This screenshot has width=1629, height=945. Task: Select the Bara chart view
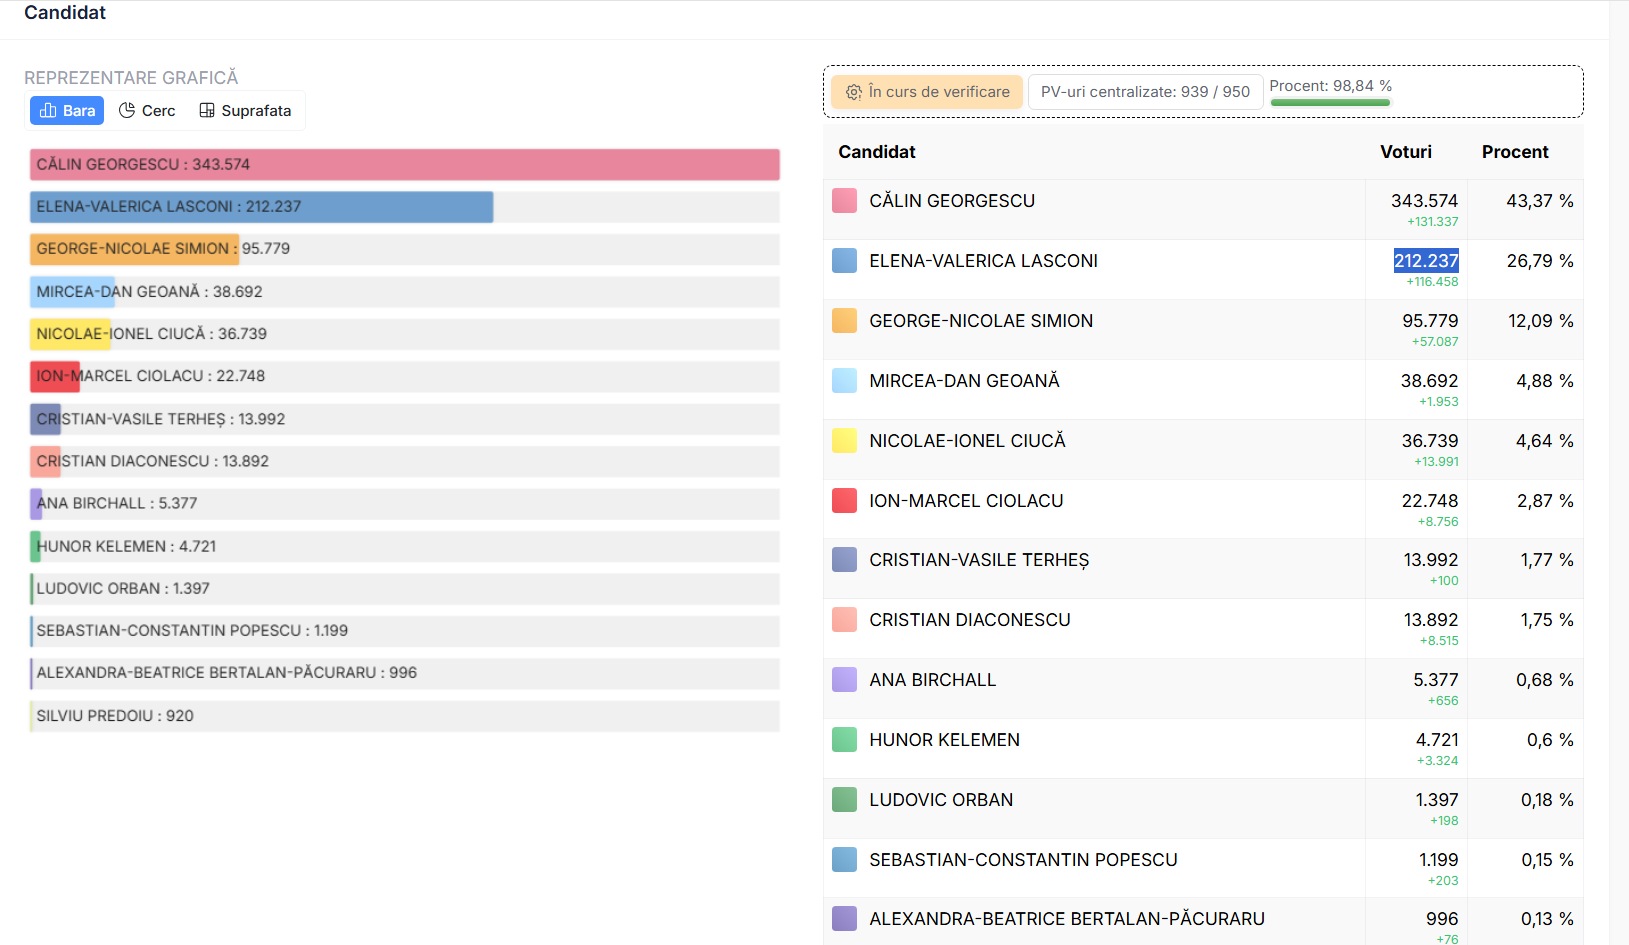click(67, 111)
